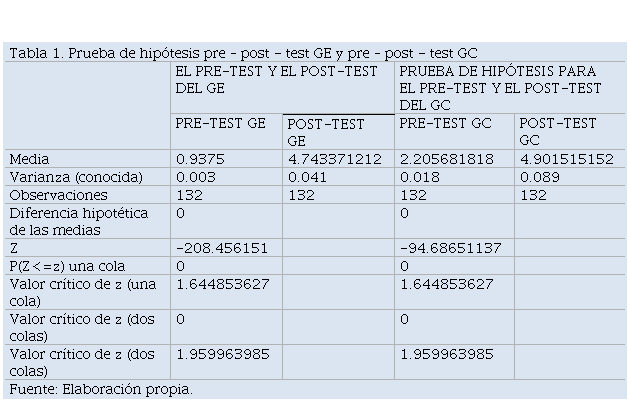Select the Media row label

[x=29, y=159]
